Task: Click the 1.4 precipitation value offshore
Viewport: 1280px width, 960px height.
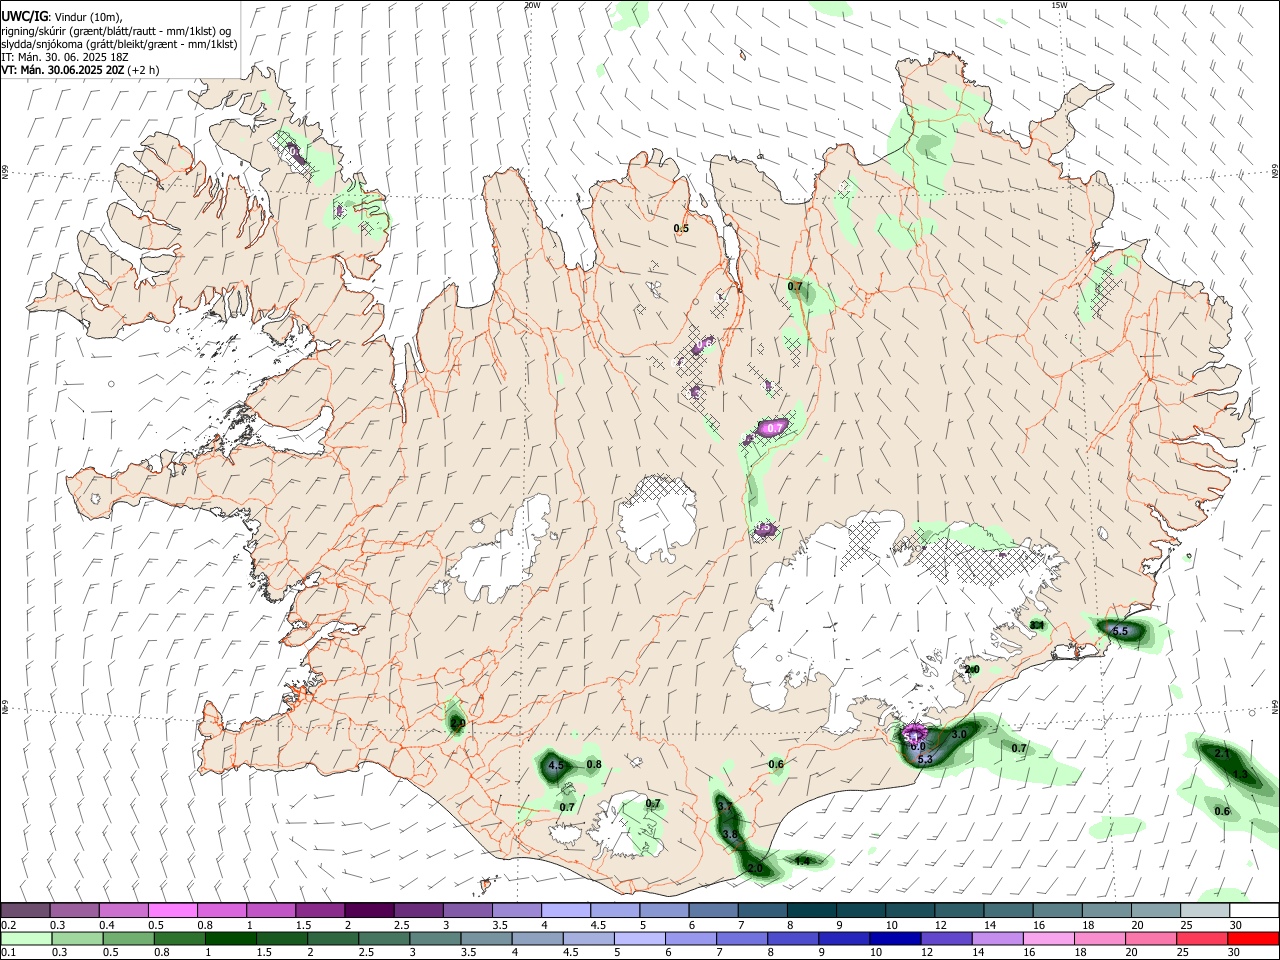Action: (802, 860)
